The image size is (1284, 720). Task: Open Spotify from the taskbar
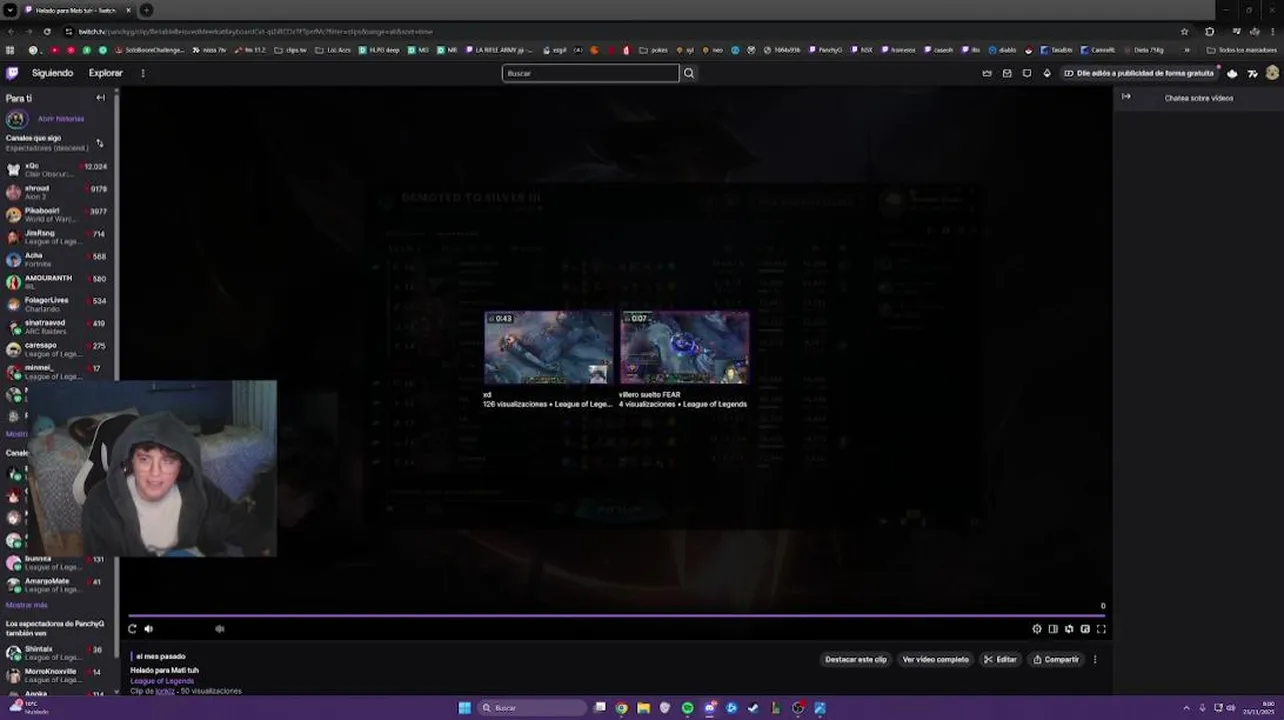pos(687,708)
